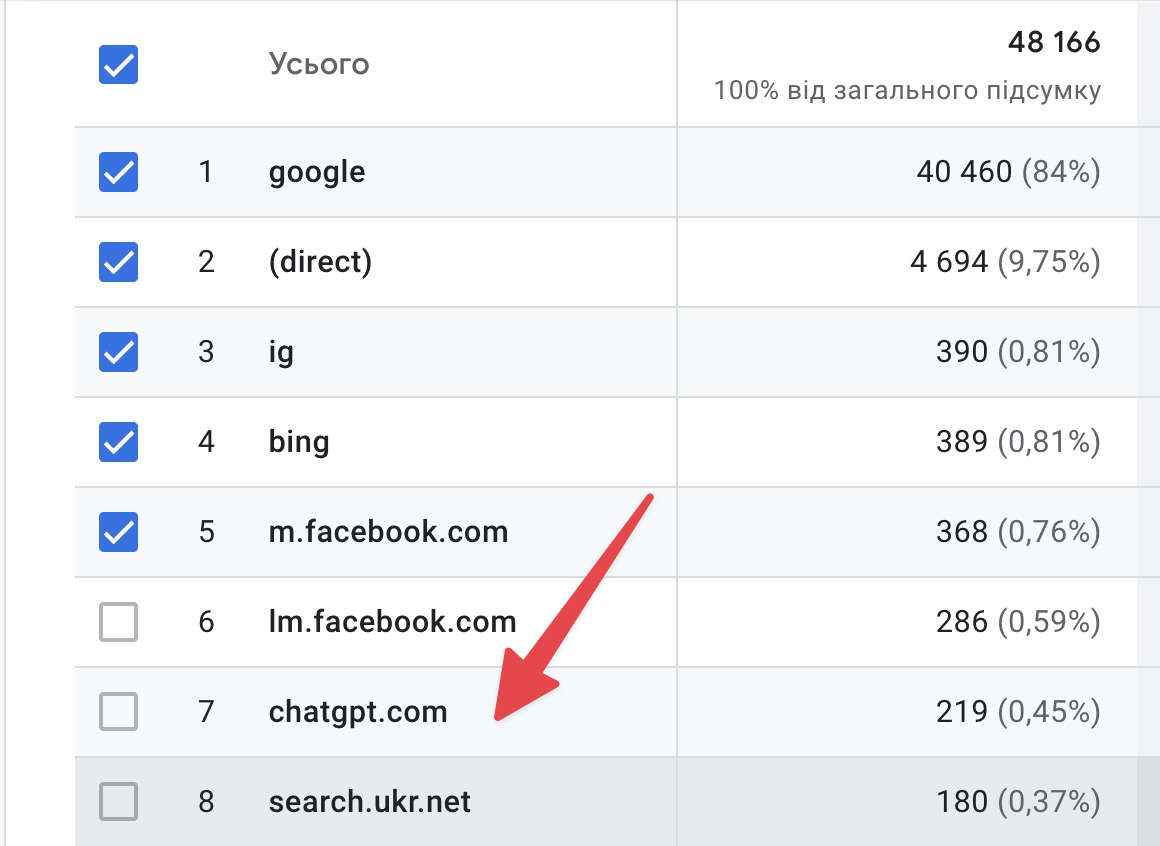Uncheck the m.facebook.com row checkbox
This screenshot has height=846, width=1160.
[118, 532]
